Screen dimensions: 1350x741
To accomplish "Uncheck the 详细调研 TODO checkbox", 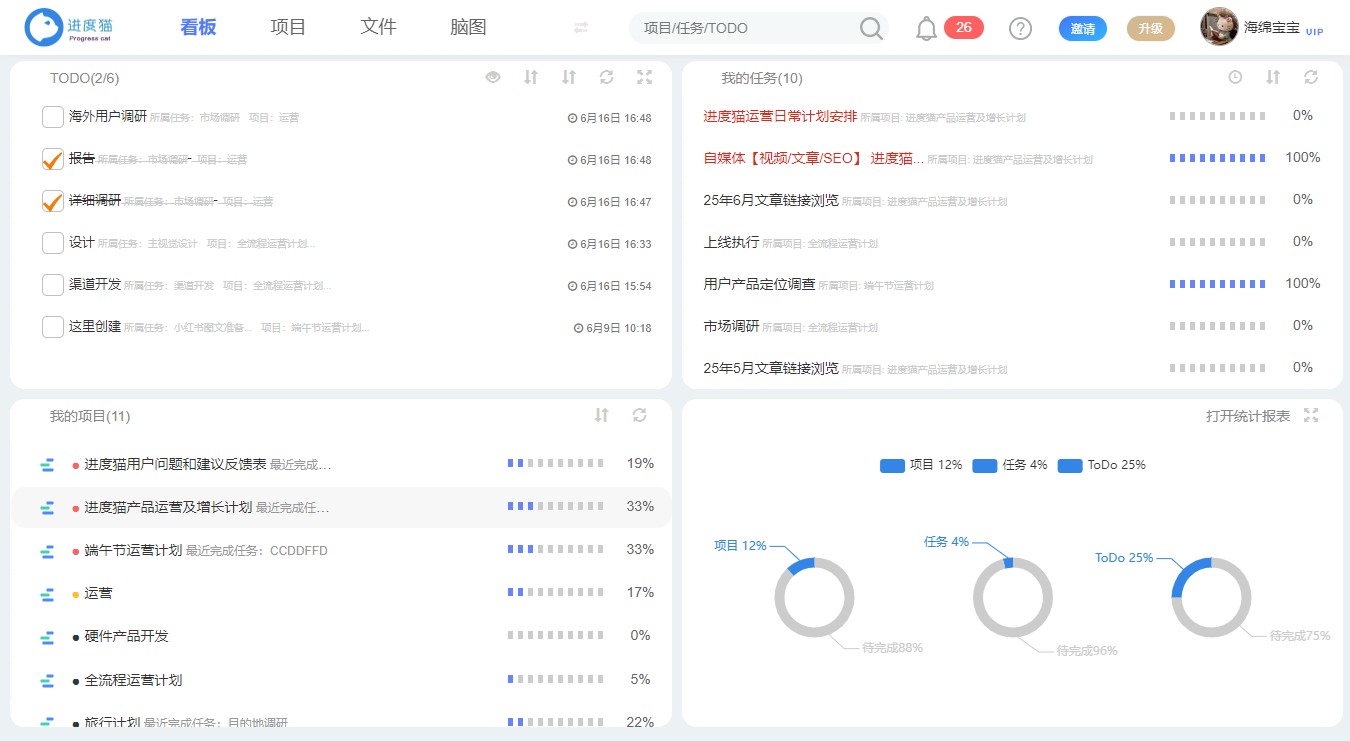I will (x=52, y=200).
